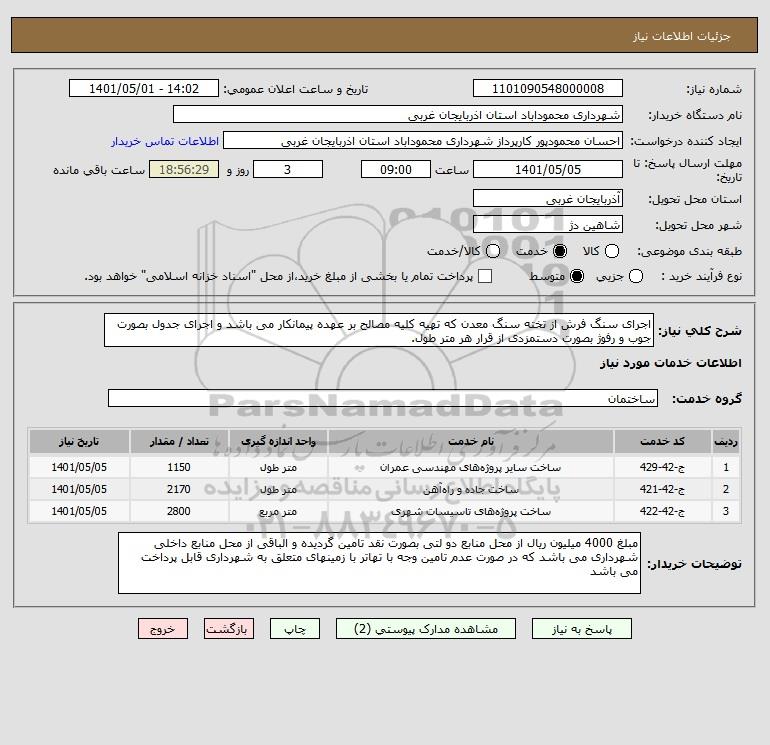Screen dimensions: 770x745
Task: Click the delivery city field شاهین دژ
Action: (548, 225)
